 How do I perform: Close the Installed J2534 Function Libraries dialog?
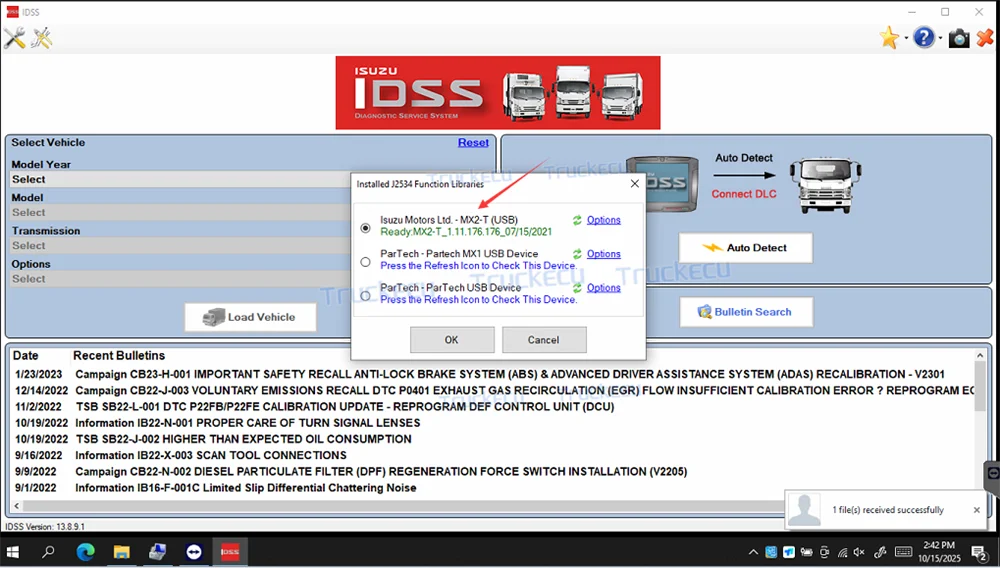(x=634, y=184)
